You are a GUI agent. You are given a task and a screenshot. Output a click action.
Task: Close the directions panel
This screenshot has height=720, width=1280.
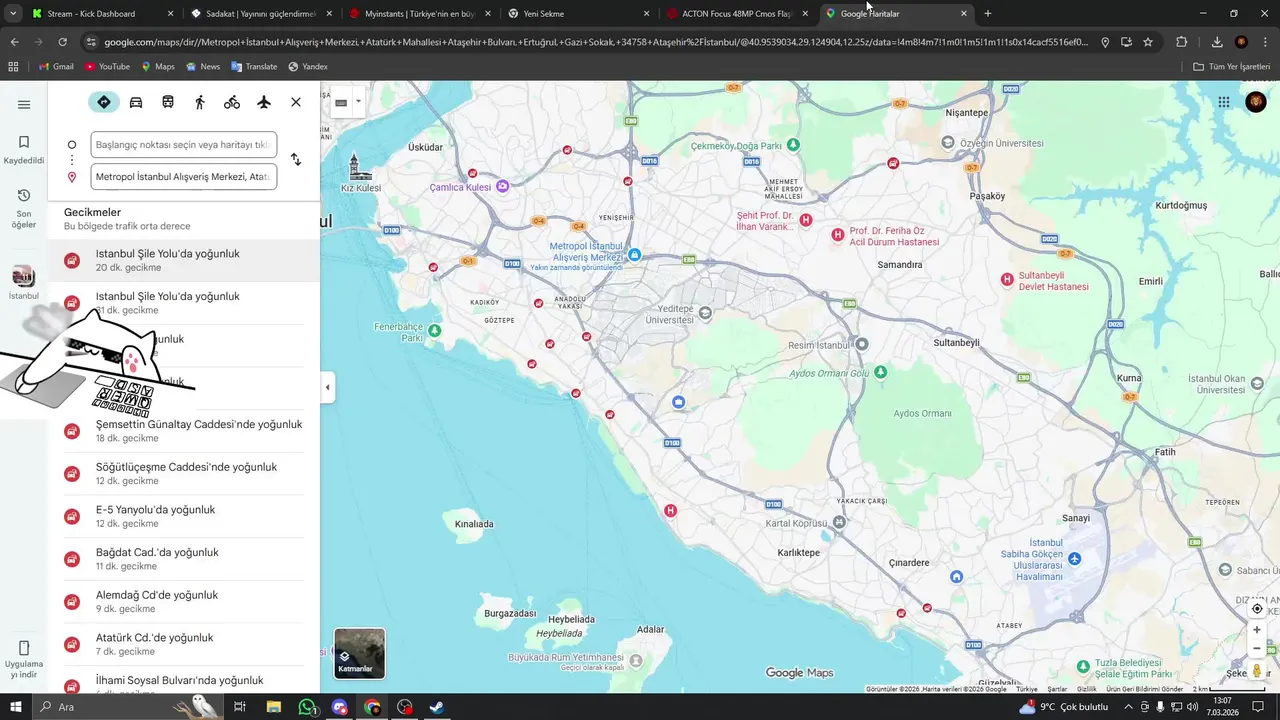[296, 102]
